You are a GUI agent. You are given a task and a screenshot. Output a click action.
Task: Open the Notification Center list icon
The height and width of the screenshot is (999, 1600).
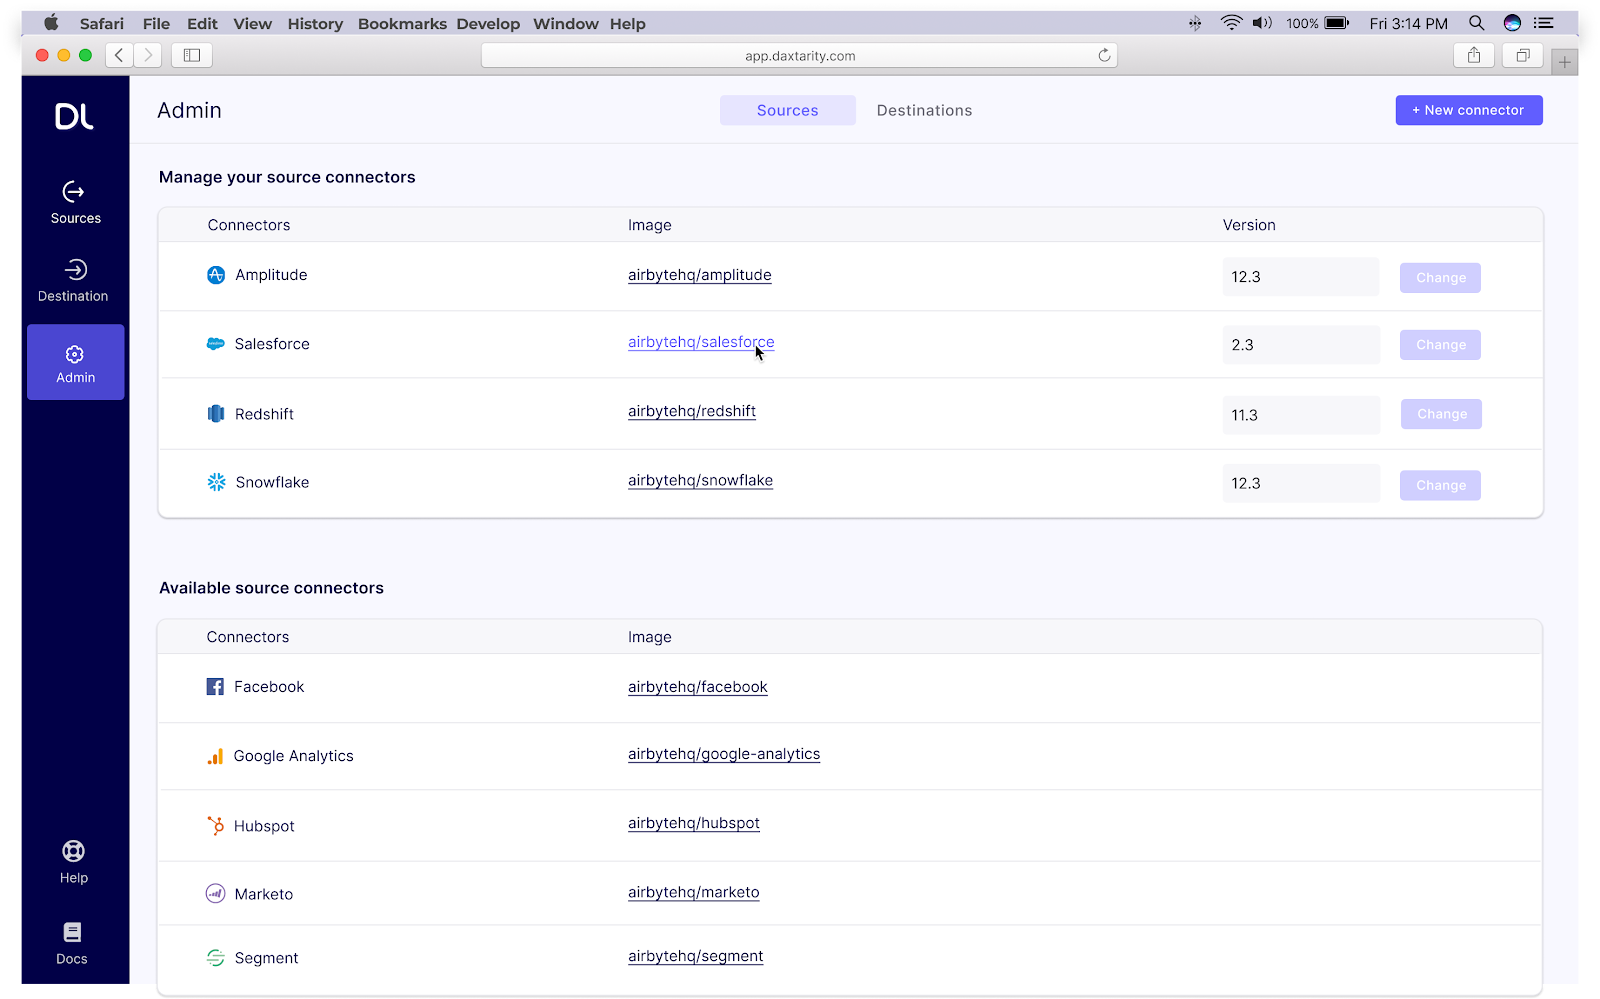1544,23
